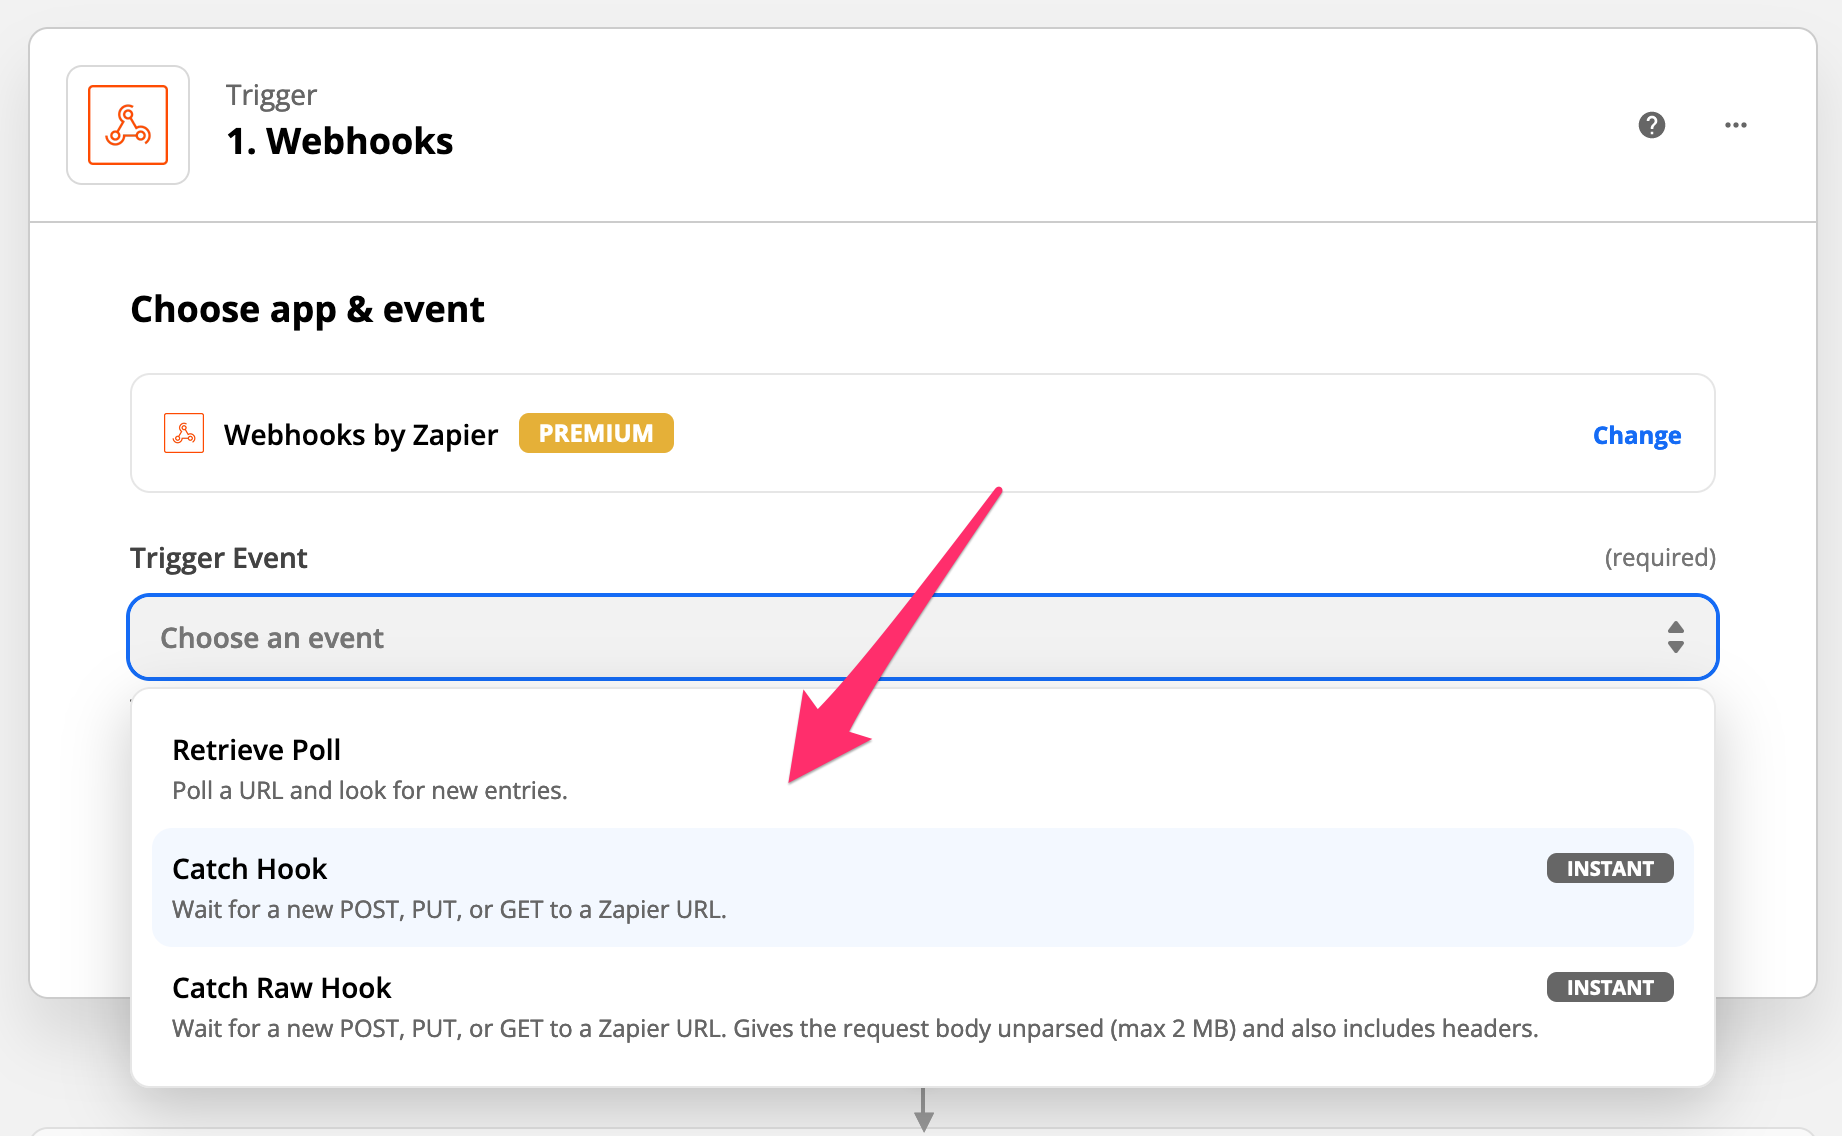Open the help question mark icon
1842x1136 pixels.
click(1651, 125)
